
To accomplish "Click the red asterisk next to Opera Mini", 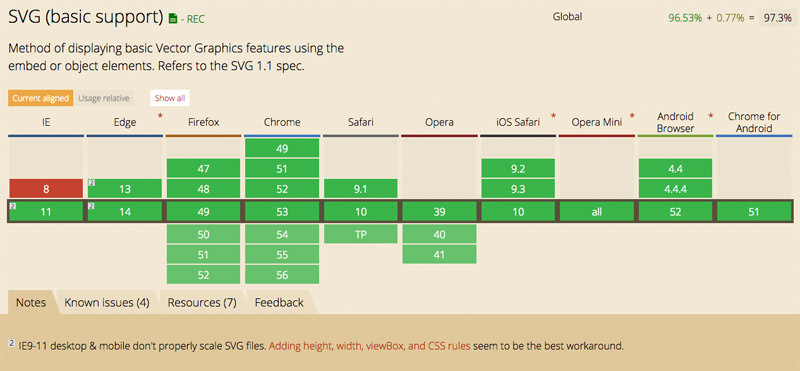I will pyautogui.click(x=632, y=116).
